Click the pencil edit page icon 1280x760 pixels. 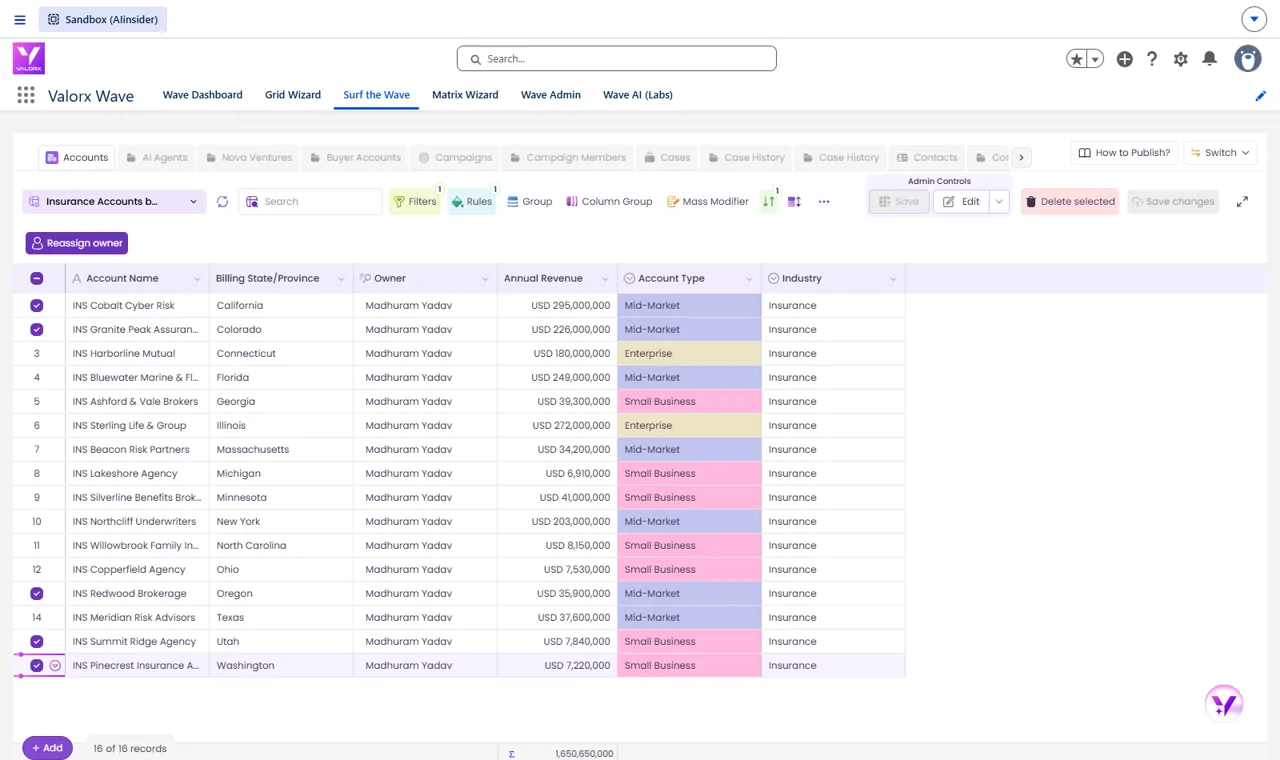coord(1261,96)
